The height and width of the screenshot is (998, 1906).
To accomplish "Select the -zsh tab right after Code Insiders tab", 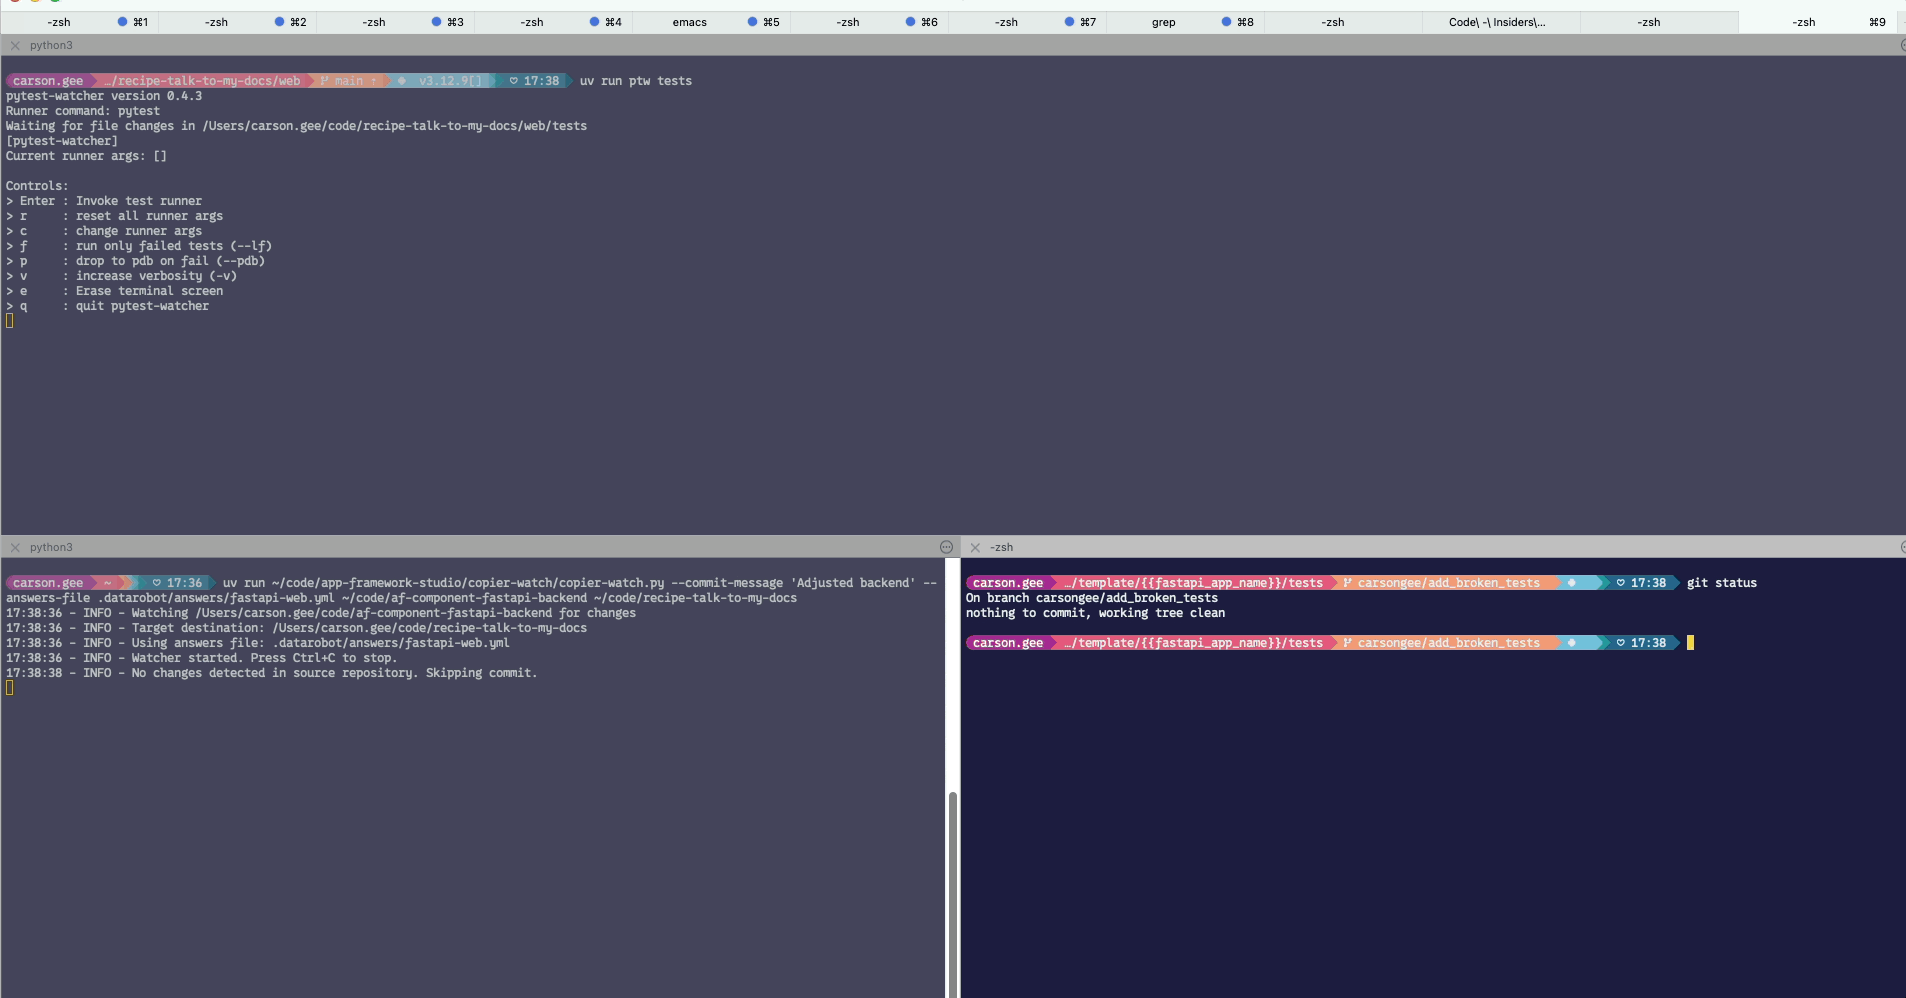I will coord(1660,22).
